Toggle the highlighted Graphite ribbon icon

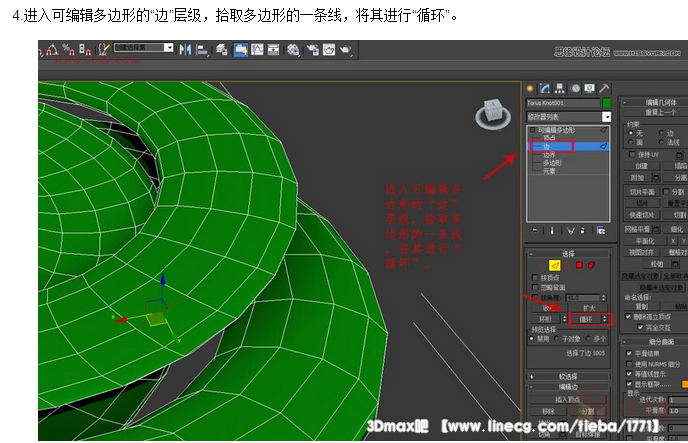[x=240, y=50]
